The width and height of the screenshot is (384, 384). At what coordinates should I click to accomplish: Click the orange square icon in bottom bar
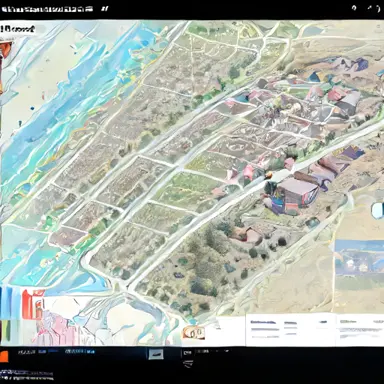pyautogui.click(x=3, y=356)
